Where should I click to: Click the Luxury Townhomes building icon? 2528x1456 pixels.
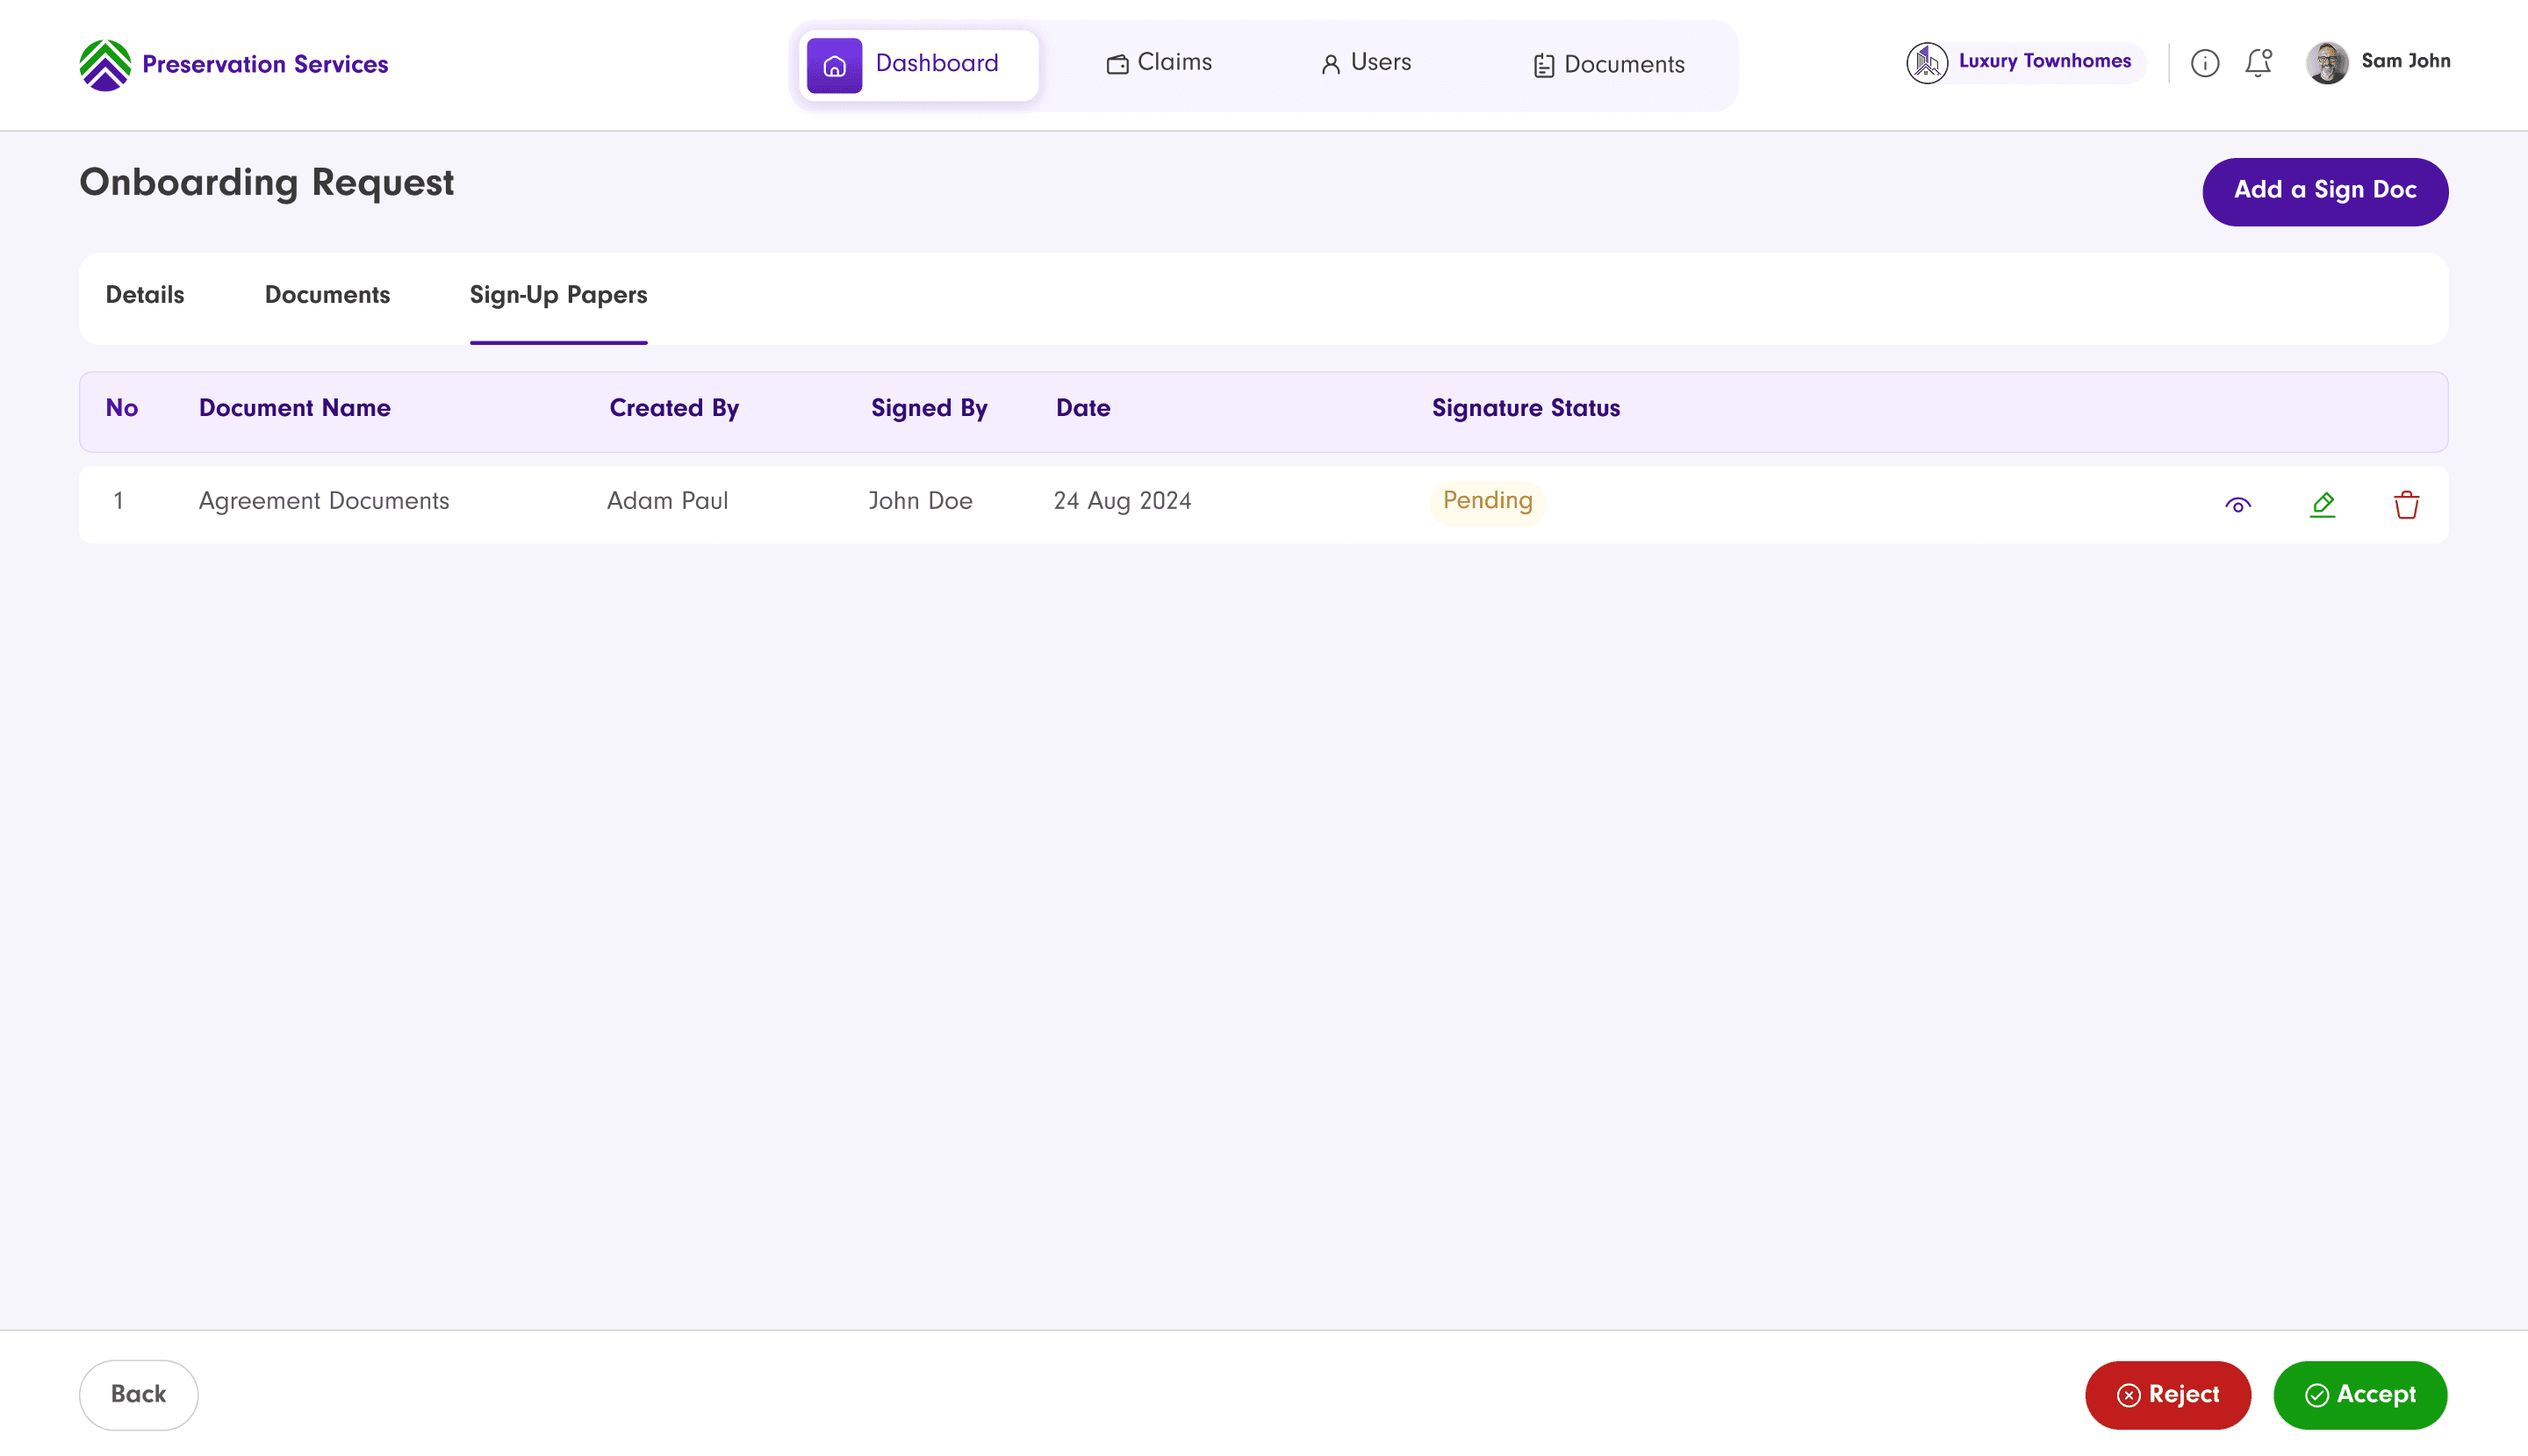pyautogui.click(x=1927, y=63)
